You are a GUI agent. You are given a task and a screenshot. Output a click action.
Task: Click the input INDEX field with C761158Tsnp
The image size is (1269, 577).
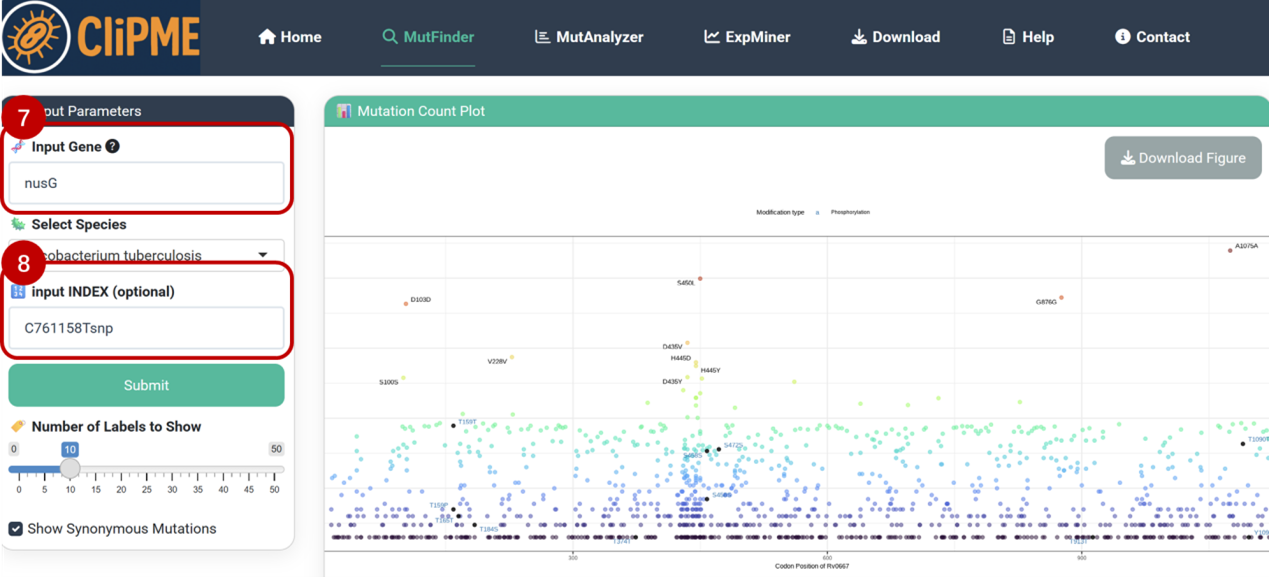(x=146, y=328)
